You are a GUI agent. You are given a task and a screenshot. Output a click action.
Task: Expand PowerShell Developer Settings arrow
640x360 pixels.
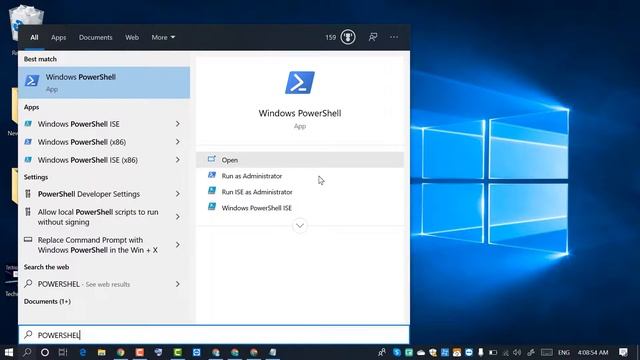pos(178,194)
